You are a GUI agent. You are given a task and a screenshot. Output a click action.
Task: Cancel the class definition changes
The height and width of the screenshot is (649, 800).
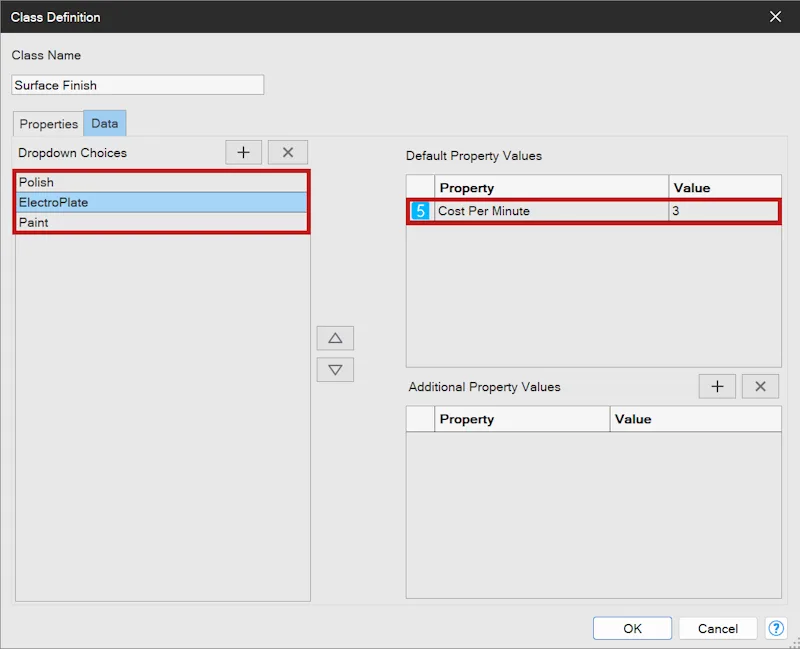point(718,628)
